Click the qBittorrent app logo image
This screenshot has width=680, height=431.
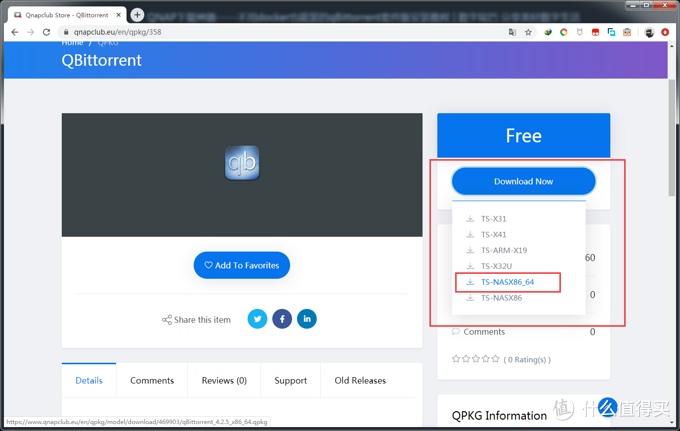coord(242,163)
